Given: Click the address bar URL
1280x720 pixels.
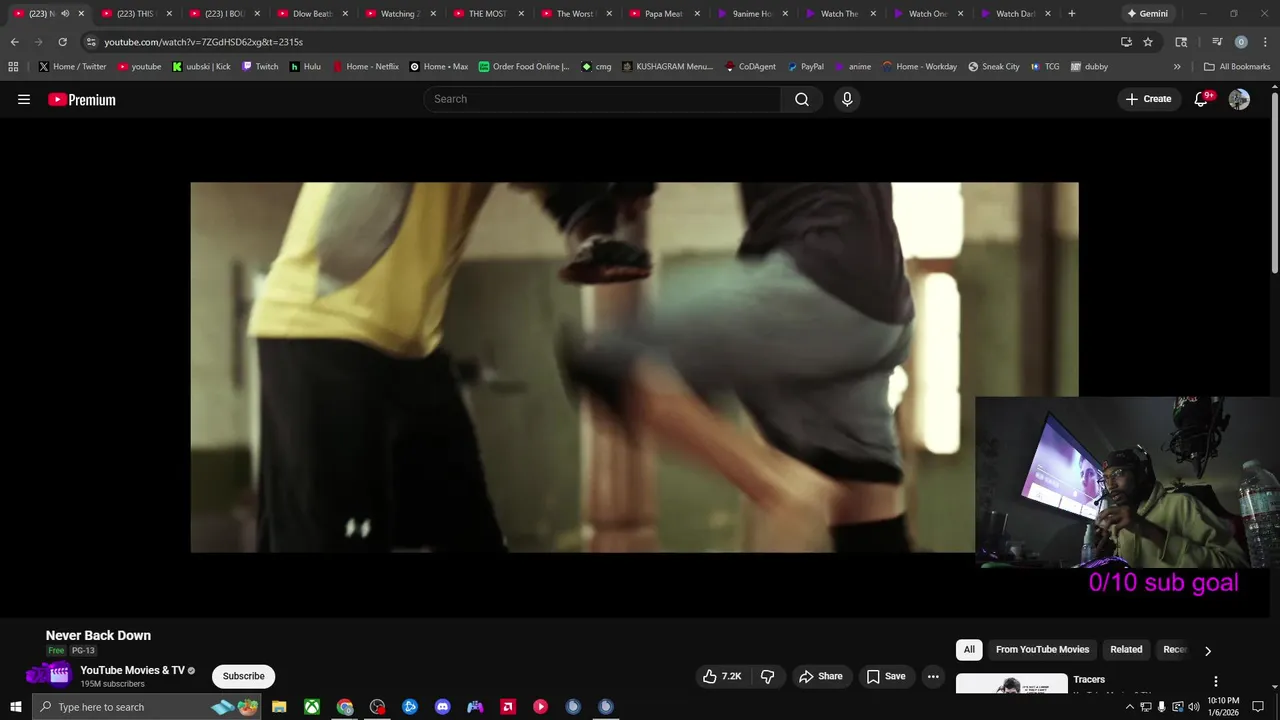Looking at the screenshot, I should (203, 42).
